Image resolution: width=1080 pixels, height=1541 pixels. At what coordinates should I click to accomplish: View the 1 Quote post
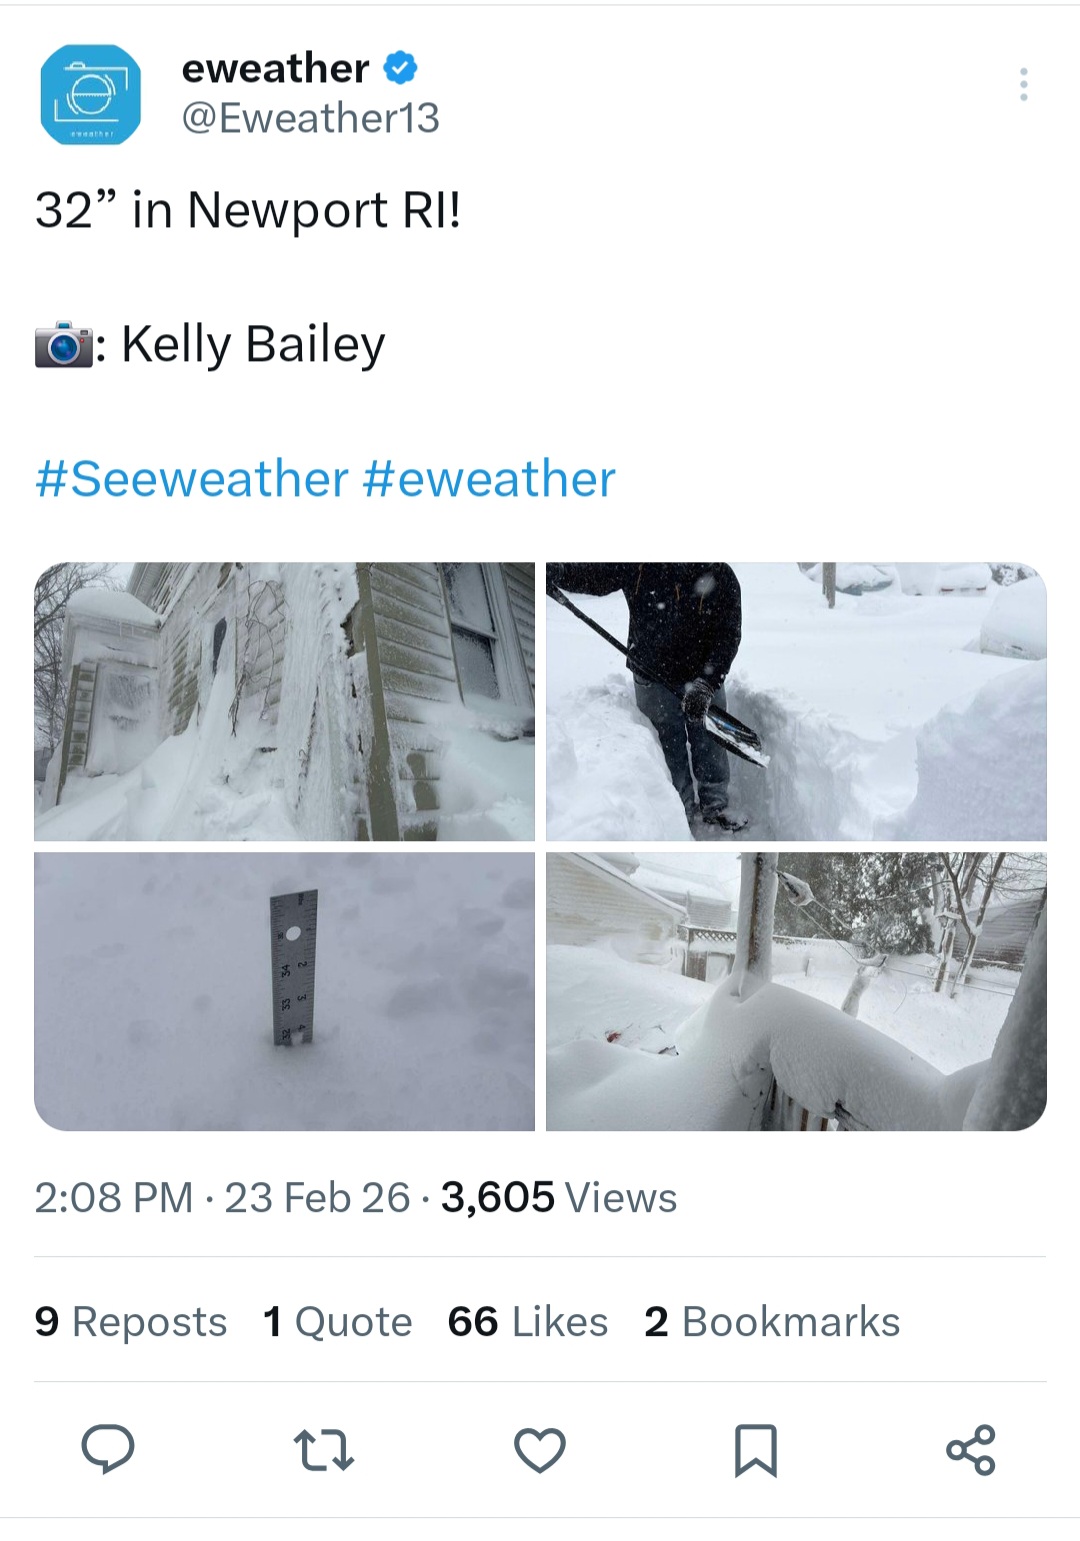pyautogui.click(x=337, y=1321)
